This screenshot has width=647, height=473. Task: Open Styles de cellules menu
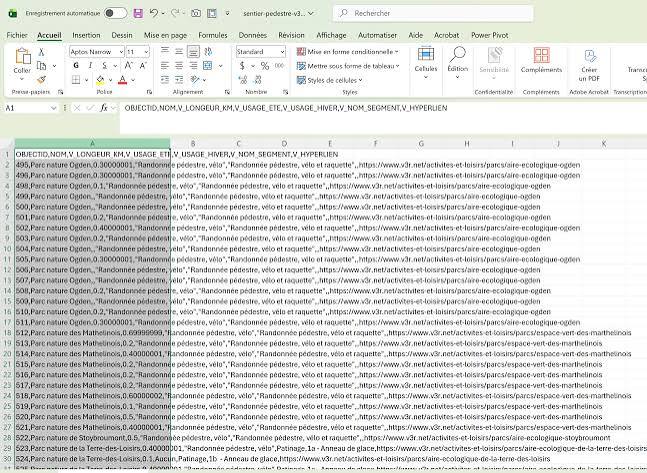[330, 80]
